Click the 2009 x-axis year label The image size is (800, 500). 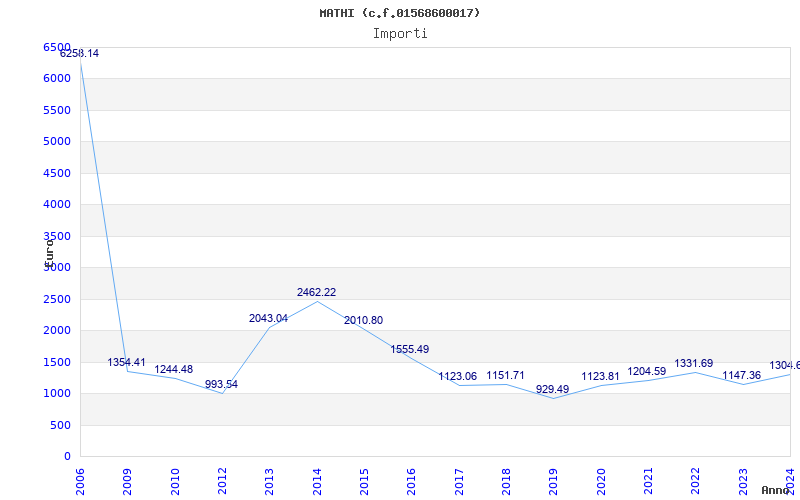[128, 482]
